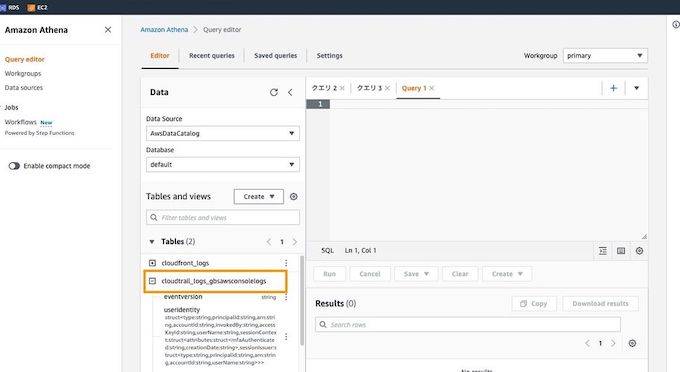Open the Save dropdown button

point(416,274)
